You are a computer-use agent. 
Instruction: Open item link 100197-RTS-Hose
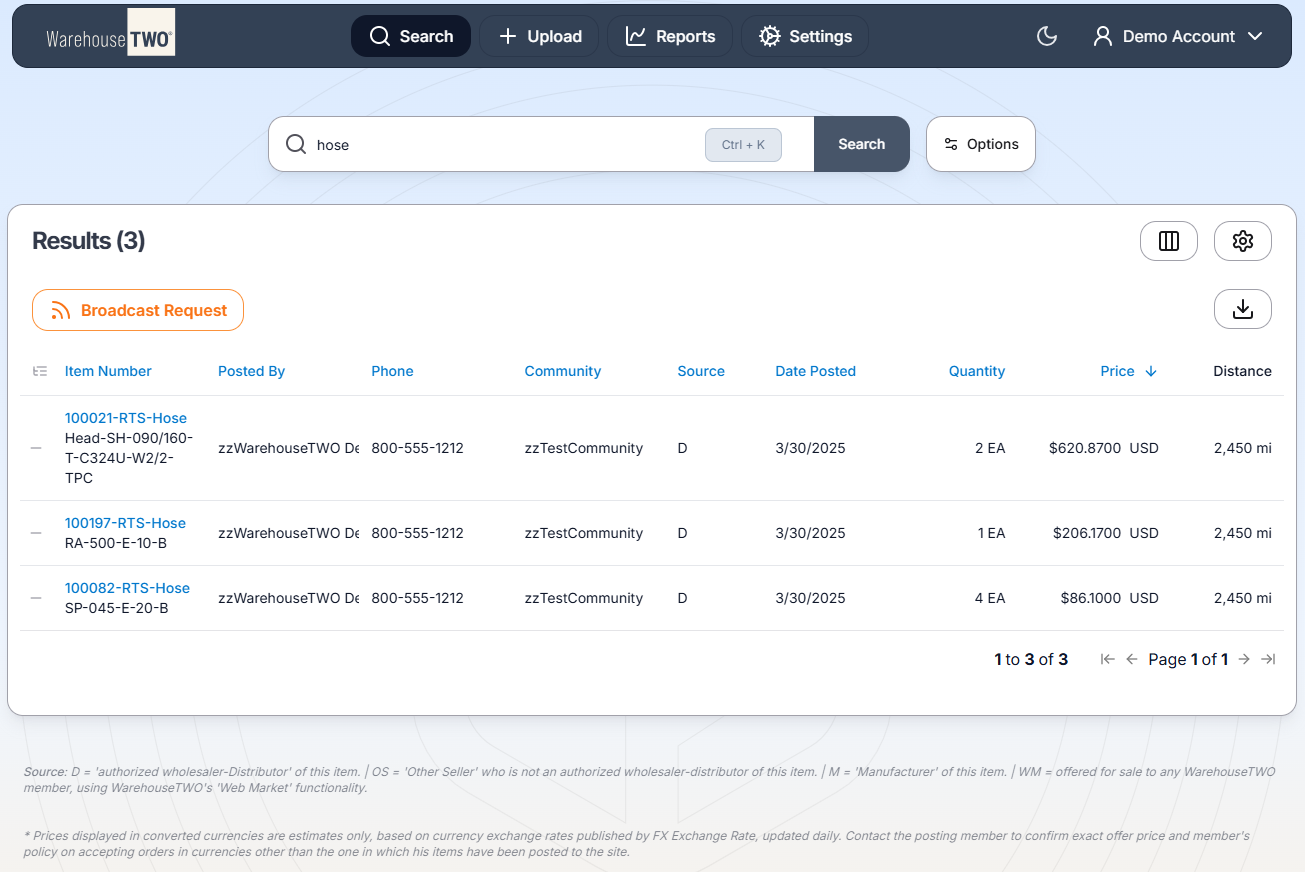[125, 523]
